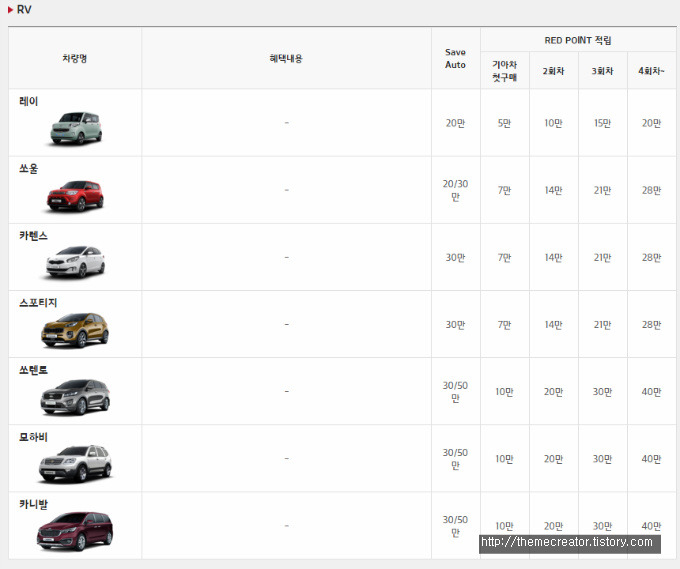This screenshot has width=680, height=569.
Task: Select the 카니발 model name
Action: [33, 504]
